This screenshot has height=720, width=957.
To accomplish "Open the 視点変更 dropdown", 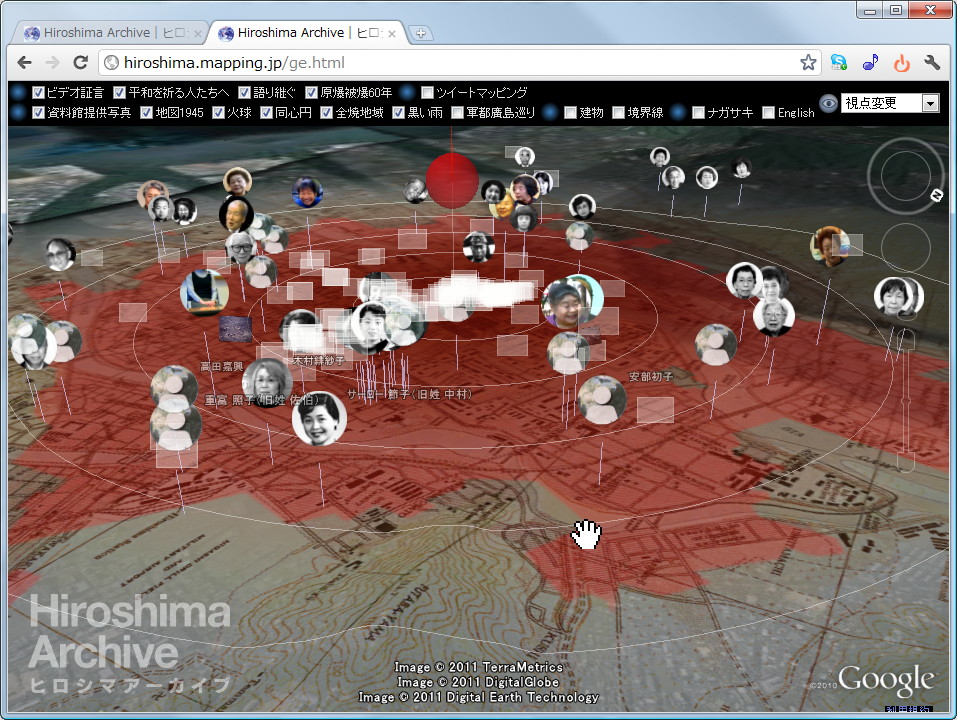I will click(x=890, y=103).
